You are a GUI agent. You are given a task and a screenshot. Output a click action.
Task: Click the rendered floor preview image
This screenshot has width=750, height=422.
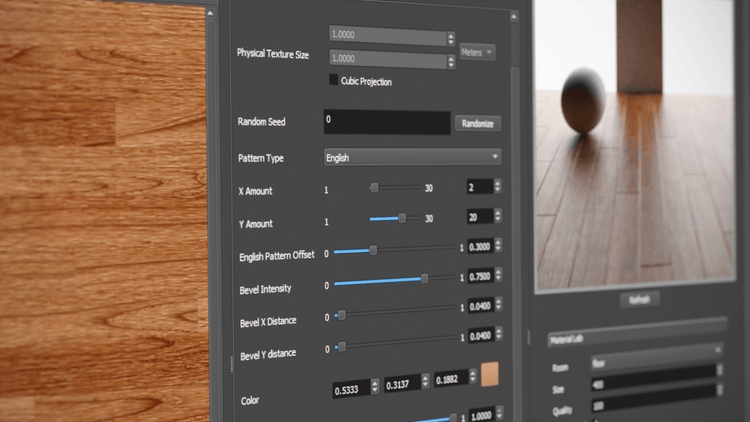[x=635, y=144]
